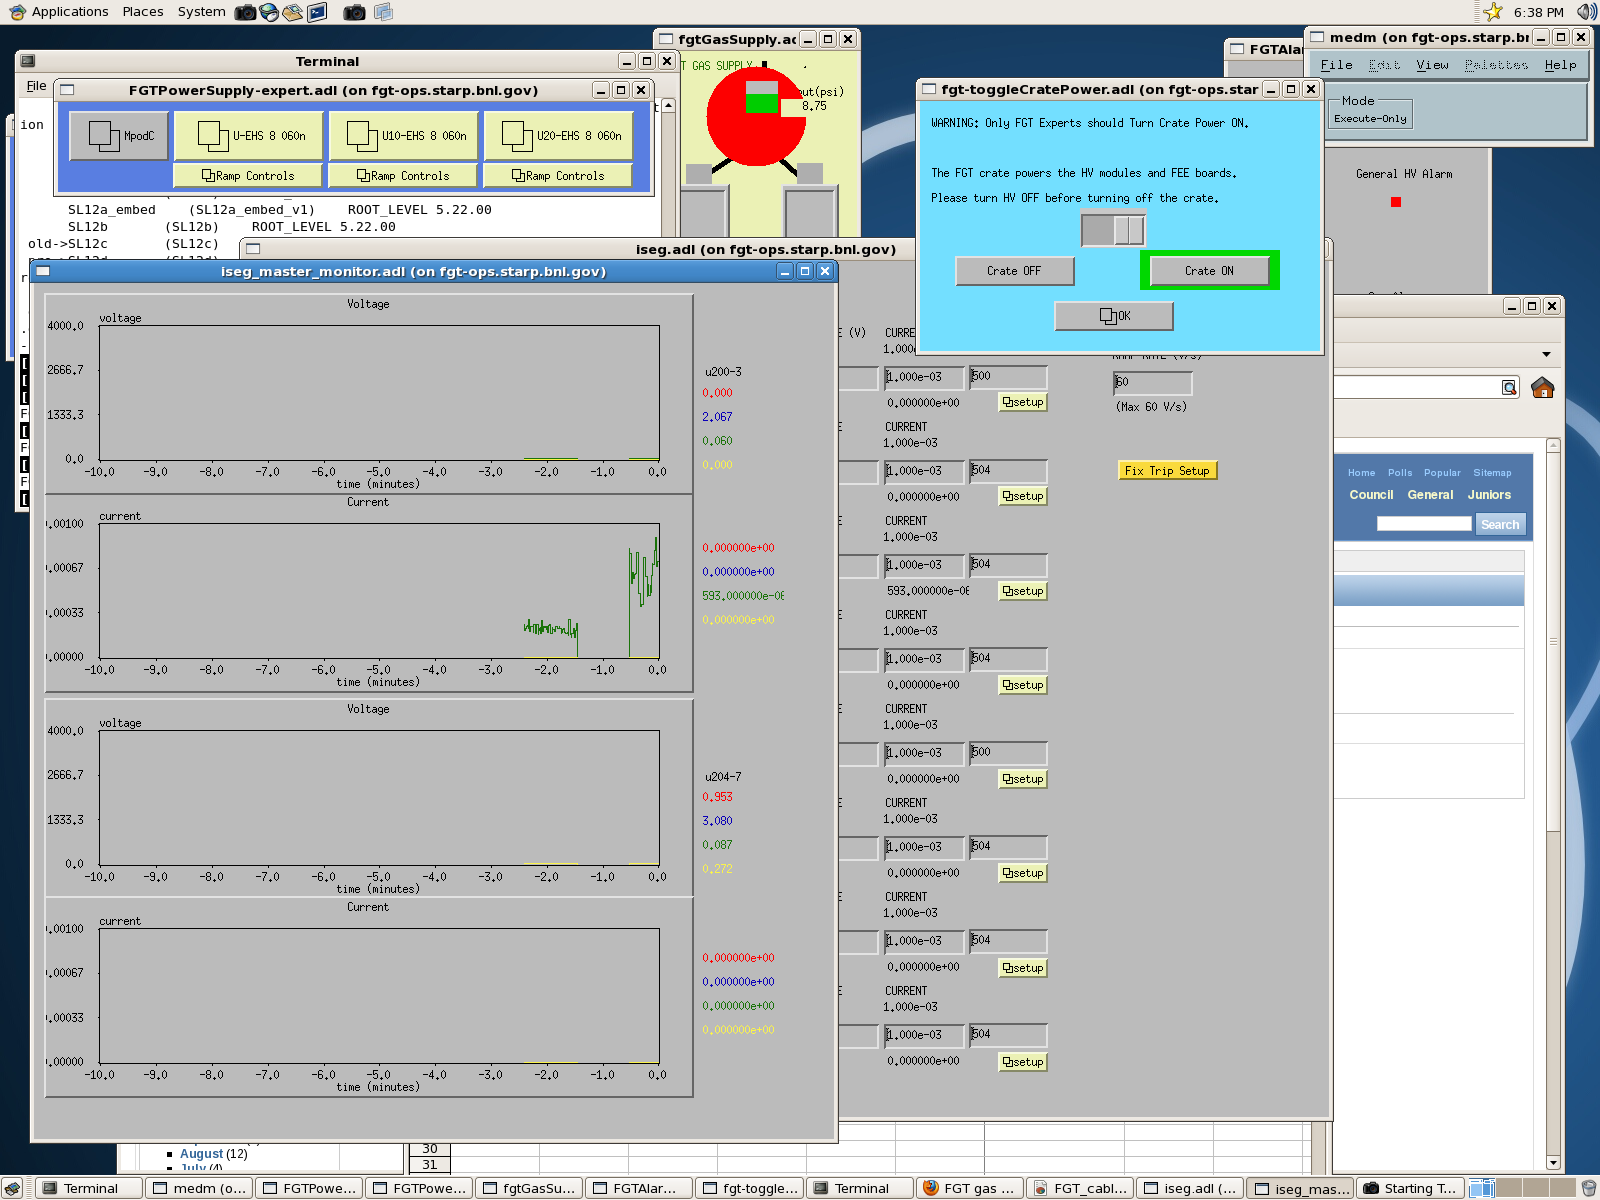Expand browser toolbar dropdown arrow
Image resolution: width=1600 pixels, height=1200 pixels.
coord(1546,354)
